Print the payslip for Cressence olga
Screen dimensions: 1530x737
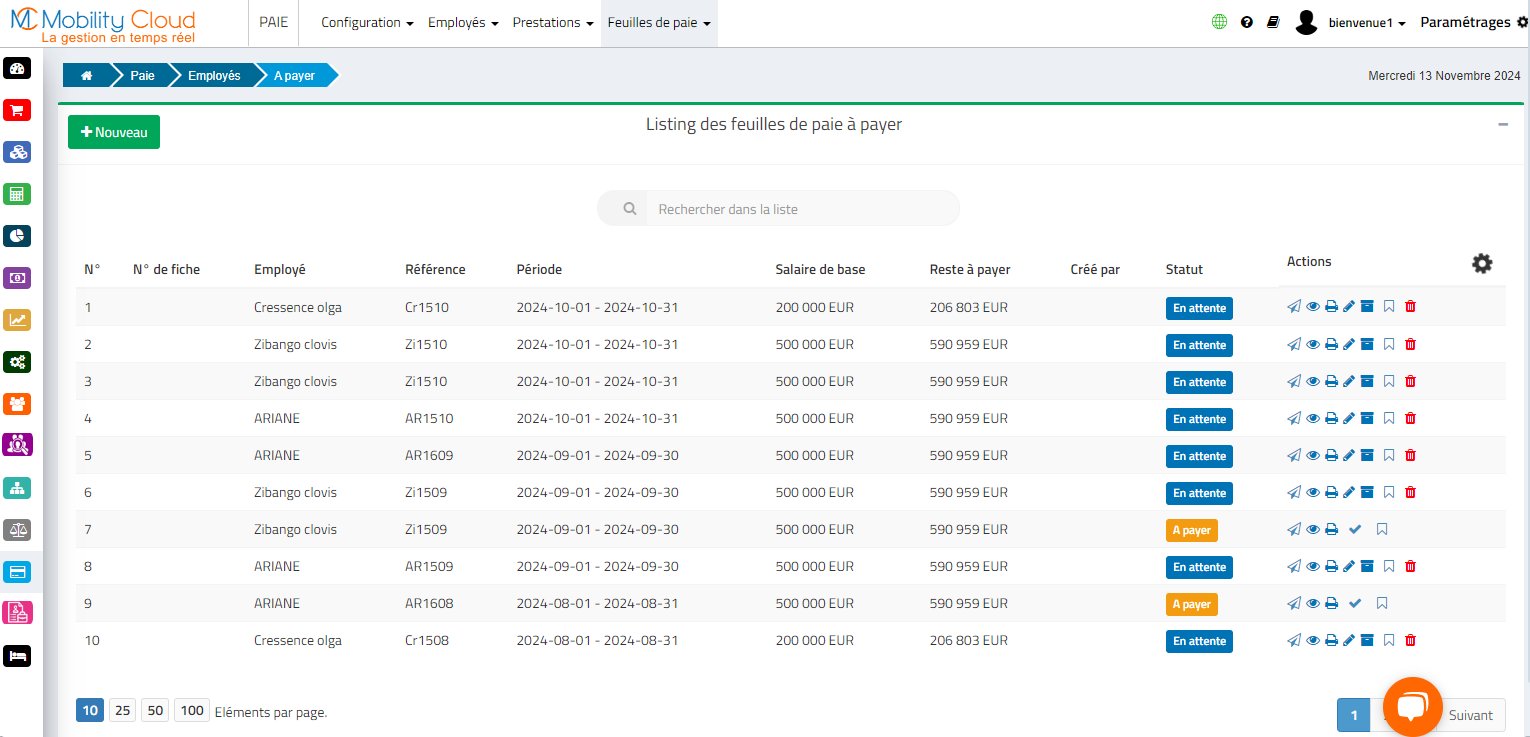(1330, 307)
